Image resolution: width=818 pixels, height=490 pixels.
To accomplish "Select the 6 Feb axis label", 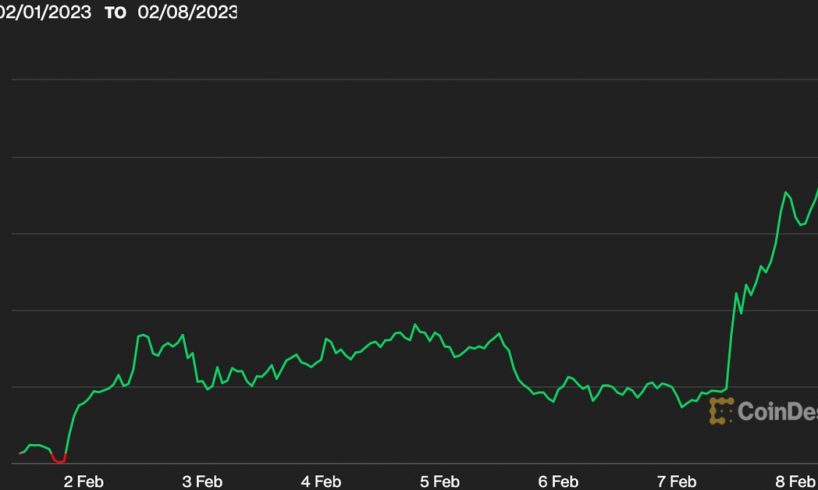I will [x=558, y=481].
